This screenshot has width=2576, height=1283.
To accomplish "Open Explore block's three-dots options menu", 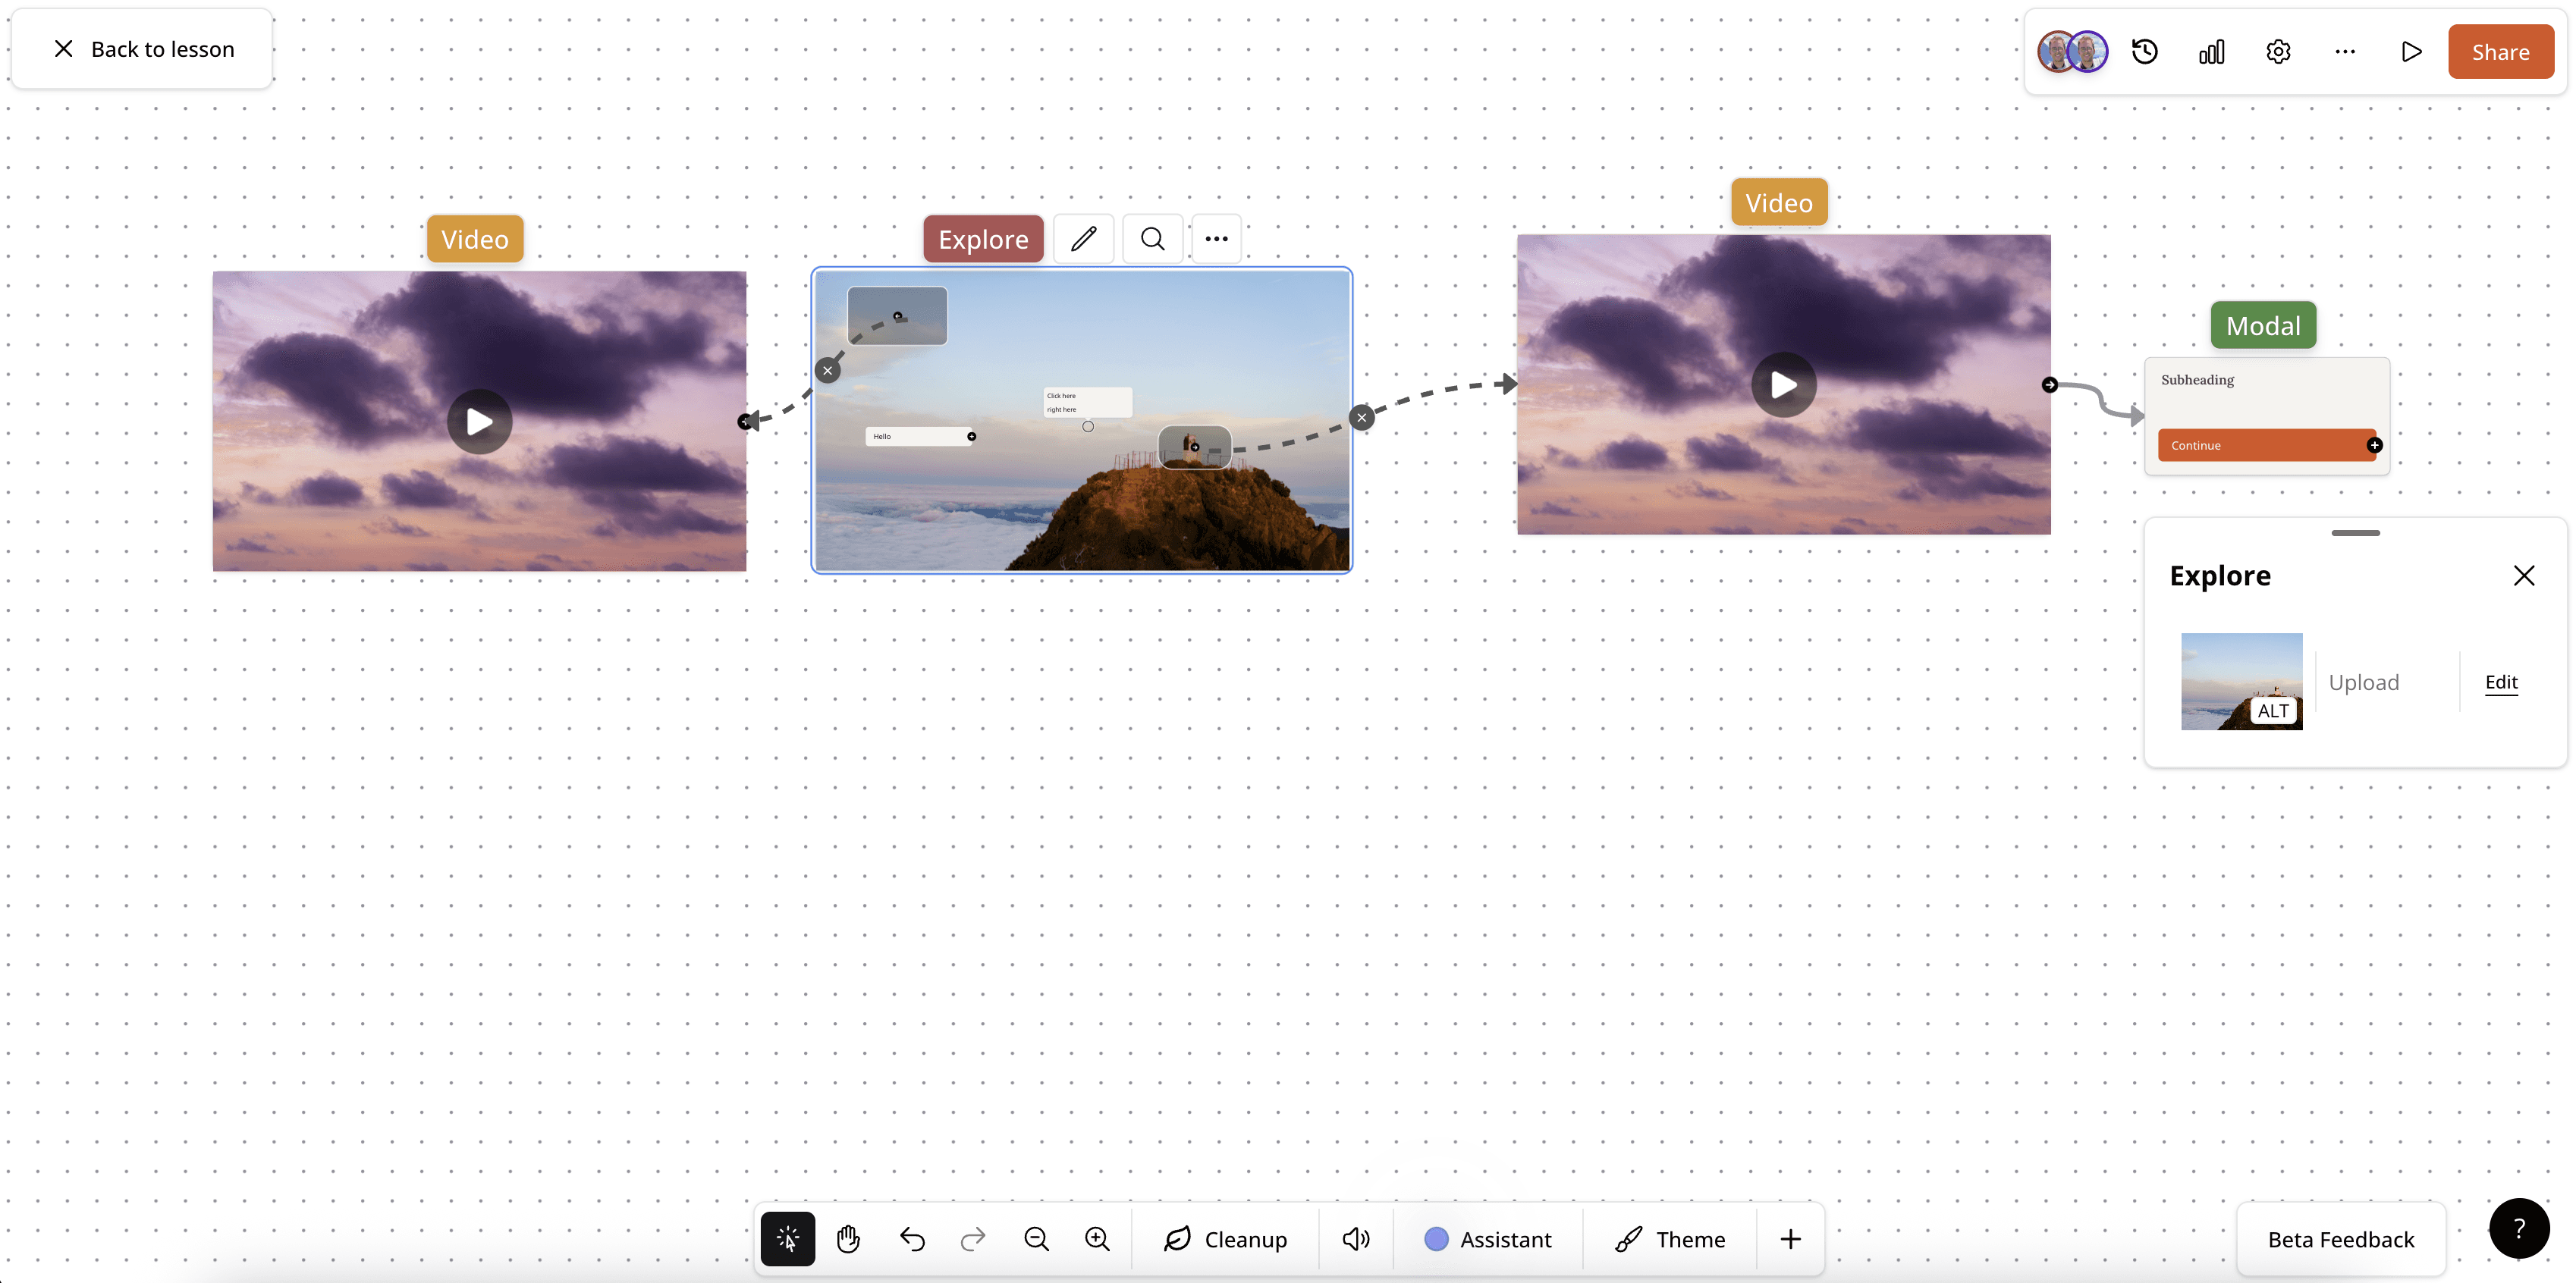I will (x=1216, y=239).
